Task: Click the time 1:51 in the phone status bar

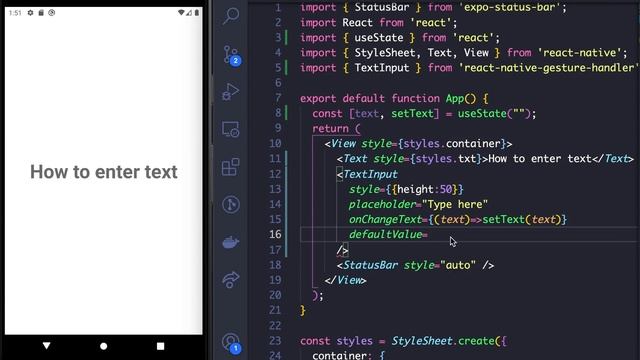Action: [15, 13]
